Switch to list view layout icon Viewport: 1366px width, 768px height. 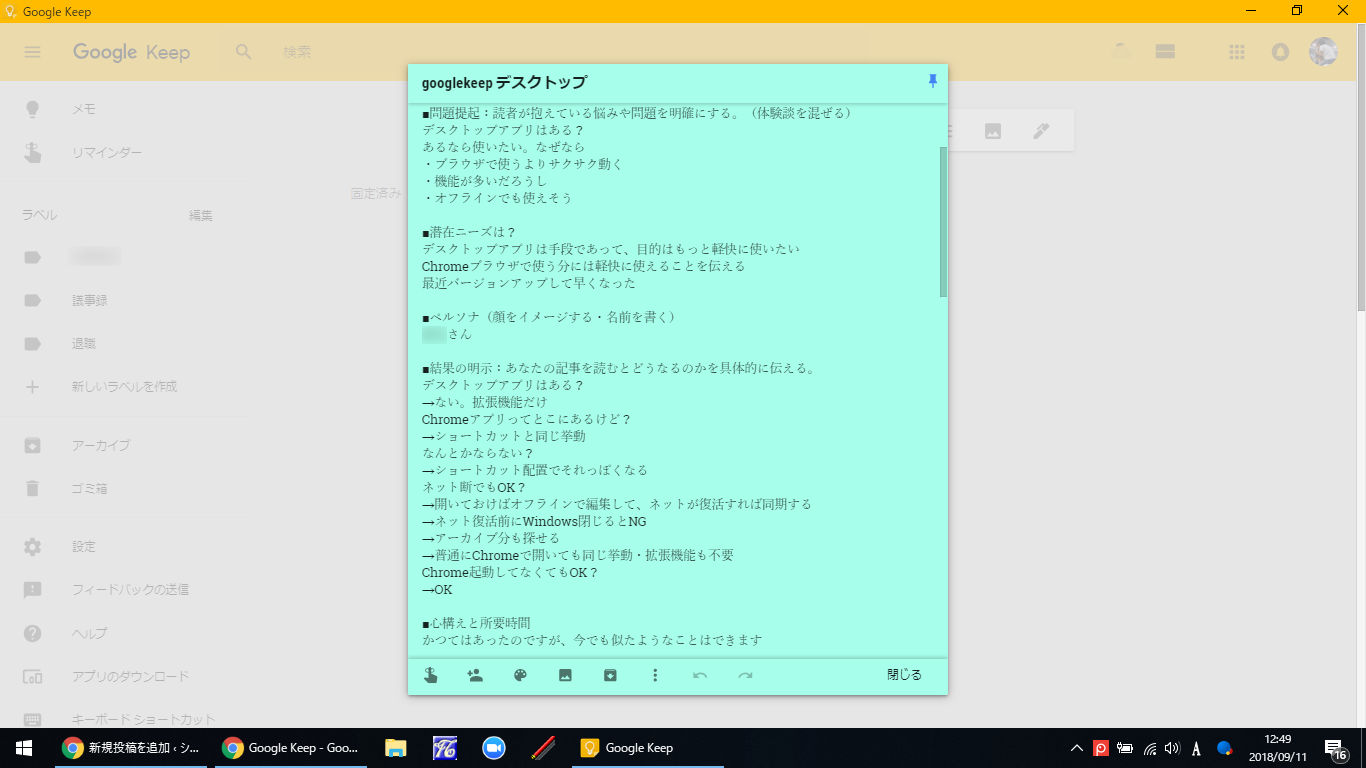point(1164,52)
